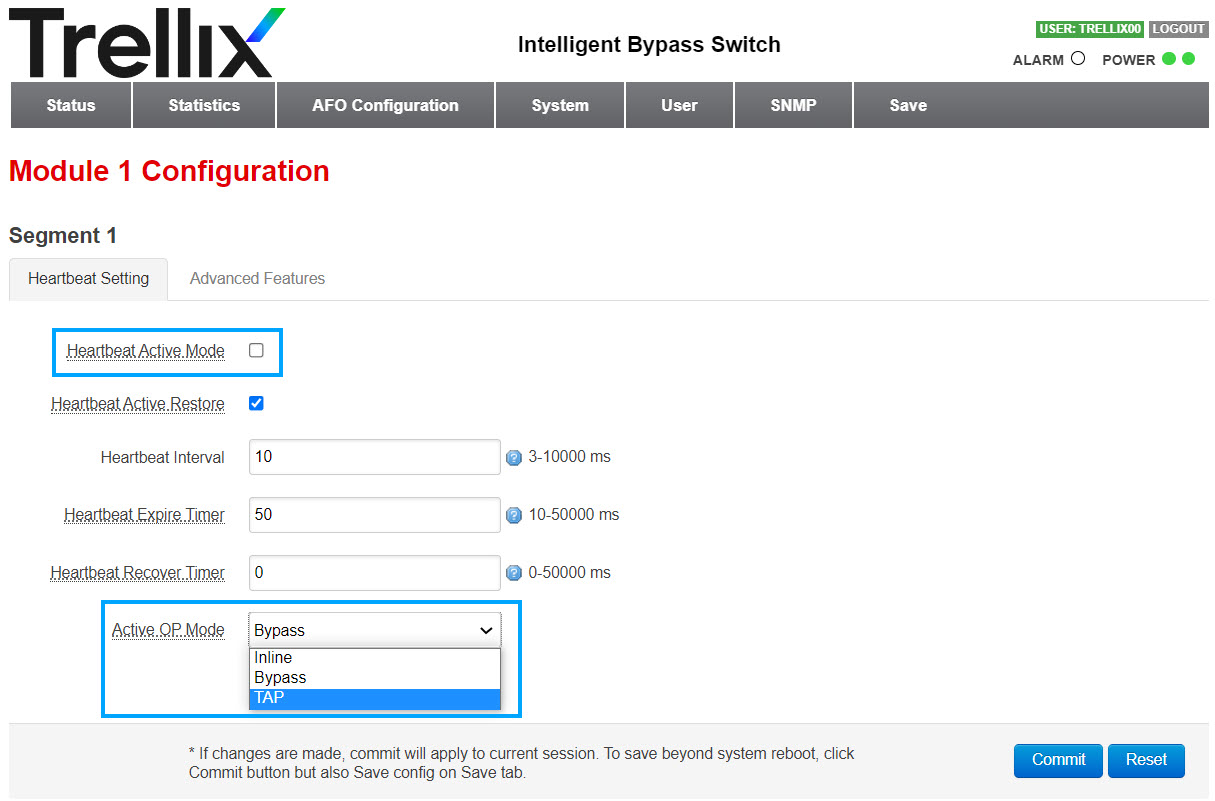This screenshot has width=1215, height=801.
Task: Click the 3-10000 ms range text
Action: [569, 457]
